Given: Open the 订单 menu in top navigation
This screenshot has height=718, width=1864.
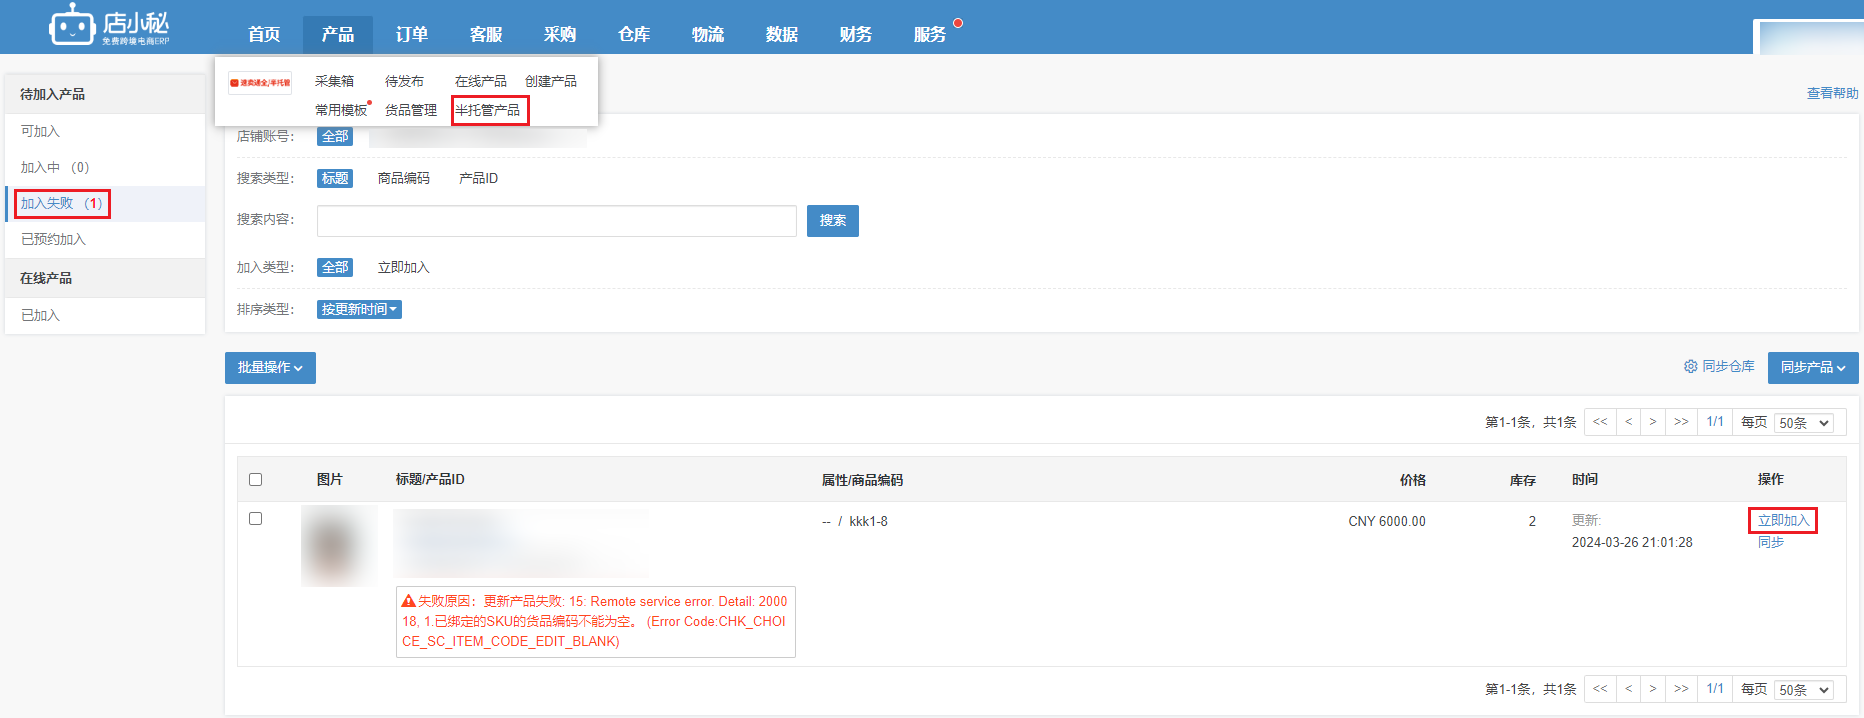Looking at the screenshot, I should coord(411,34).
